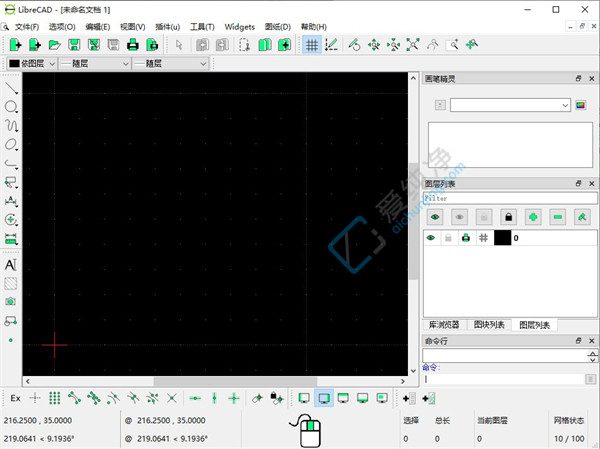Switch to the 图块列表 tab
Viewport: 600px width, 449px height.
point(489,325)
